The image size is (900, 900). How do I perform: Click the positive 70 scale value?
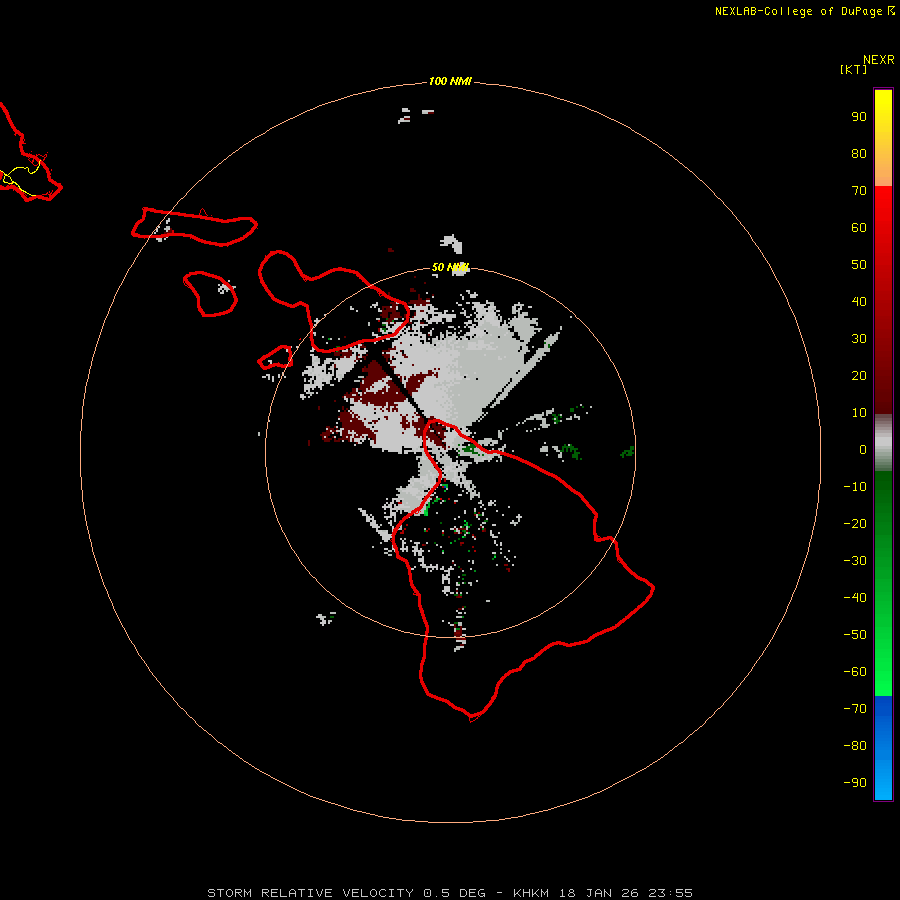(859, 191)
